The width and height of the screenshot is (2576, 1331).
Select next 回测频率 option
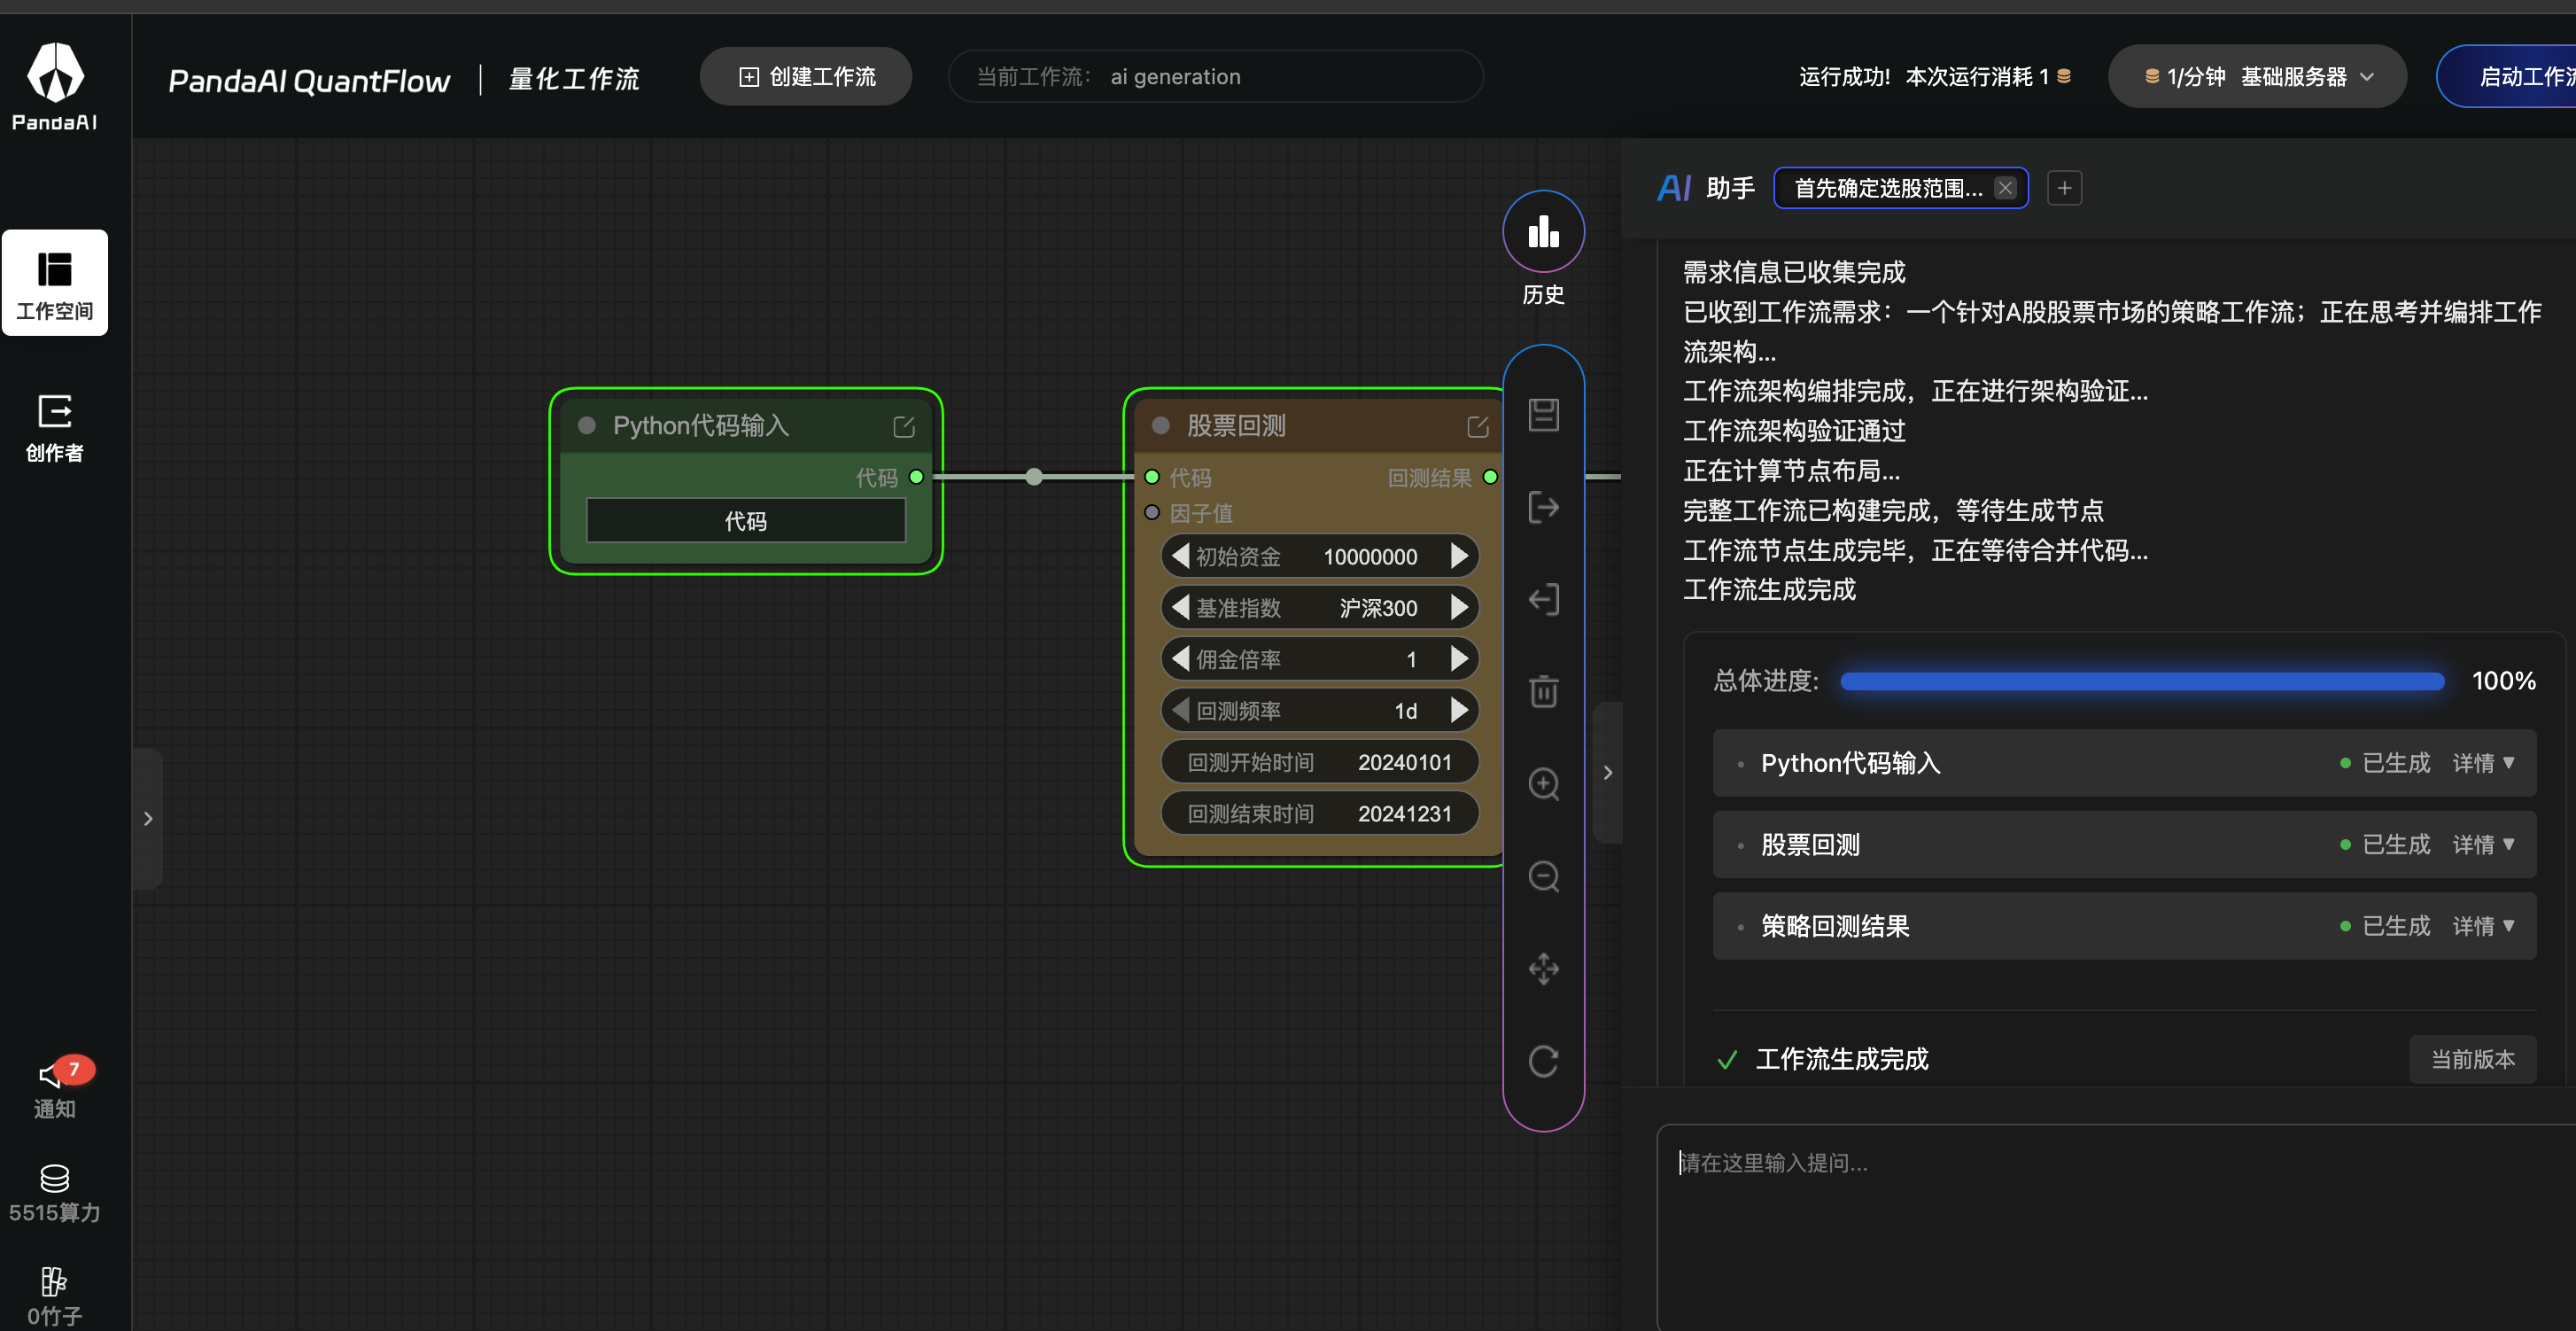point(1459,710)
